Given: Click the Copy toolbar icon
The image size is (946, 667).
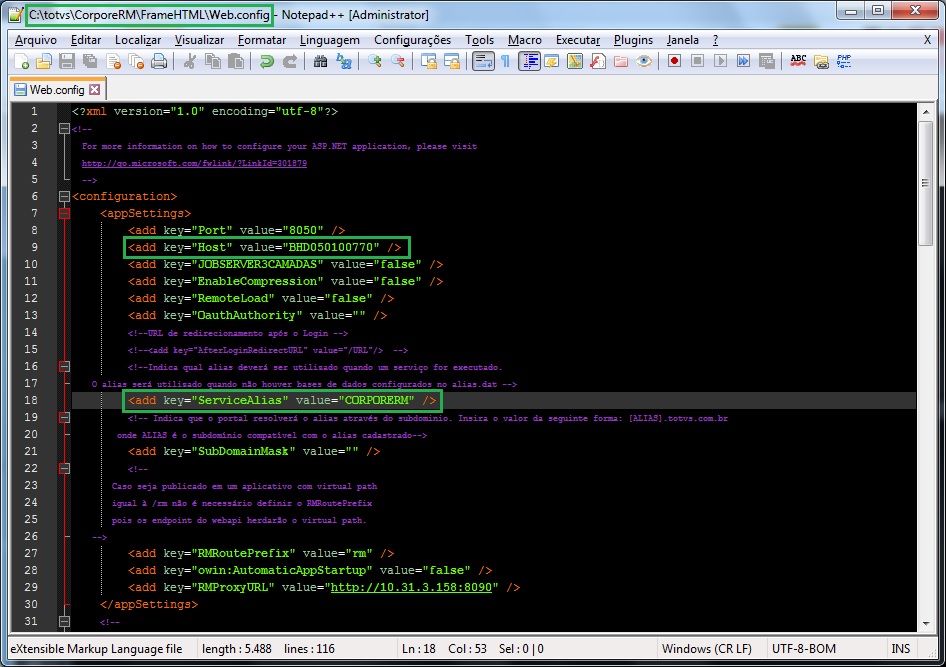Looking at the screenshot, I should coord(212,61).
